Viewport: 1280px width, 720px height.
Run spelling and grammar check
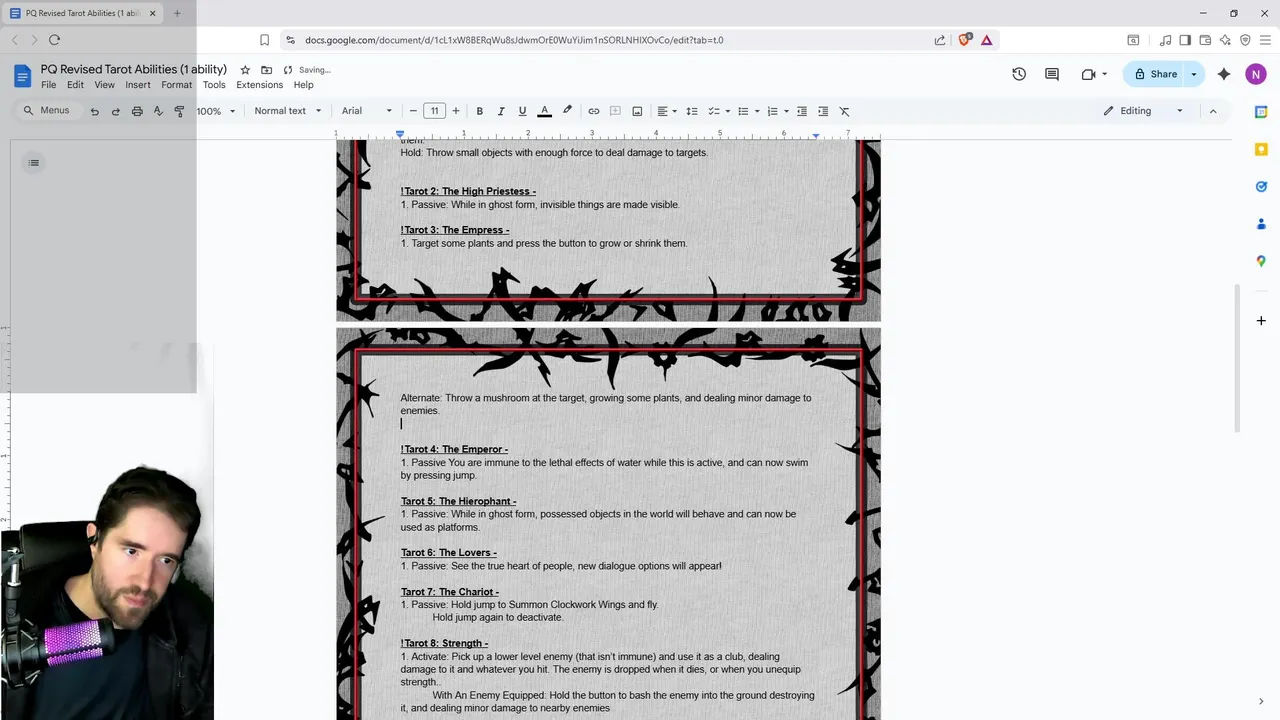tap(158, 111)
